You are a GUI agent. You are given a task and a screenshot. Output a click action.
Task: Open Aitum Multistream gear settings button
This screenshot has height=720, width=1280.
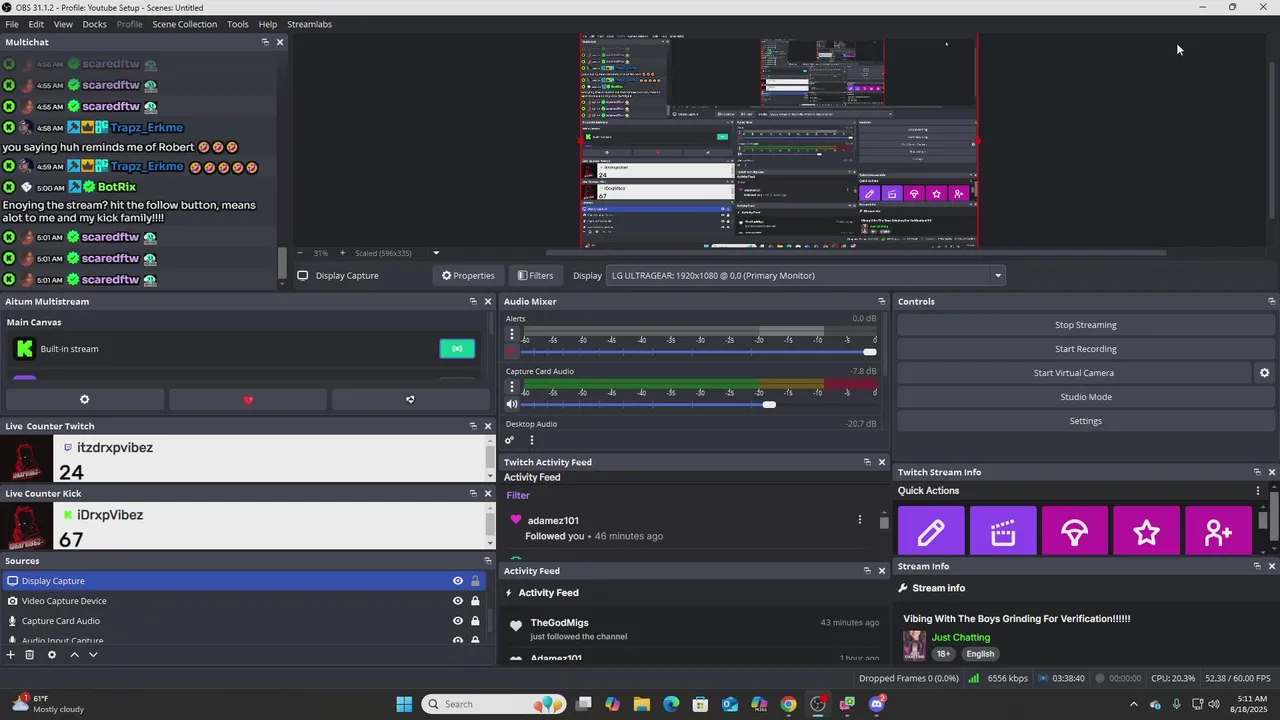pos(85,399)
